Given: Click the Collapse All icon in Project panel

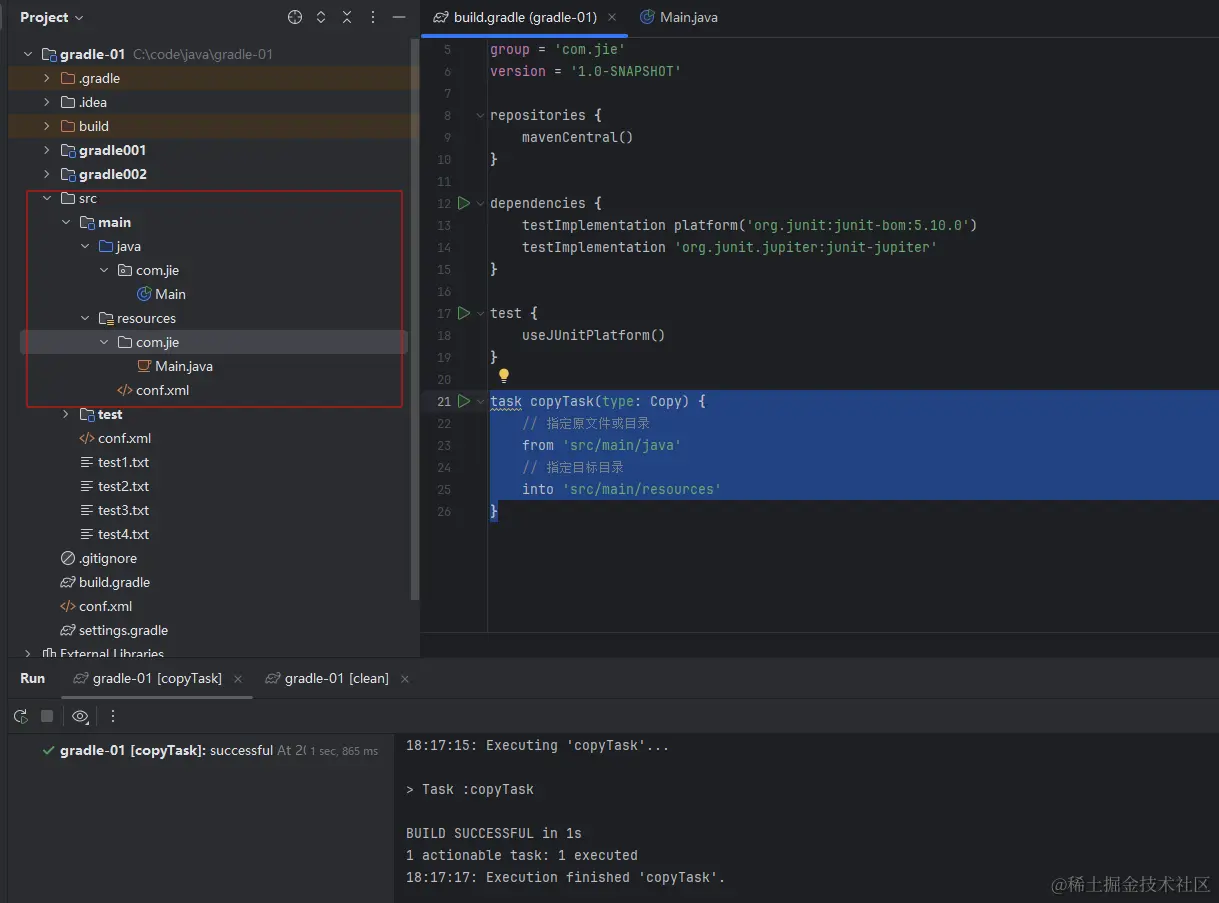Looking at the screenshot, I should 347,17.
